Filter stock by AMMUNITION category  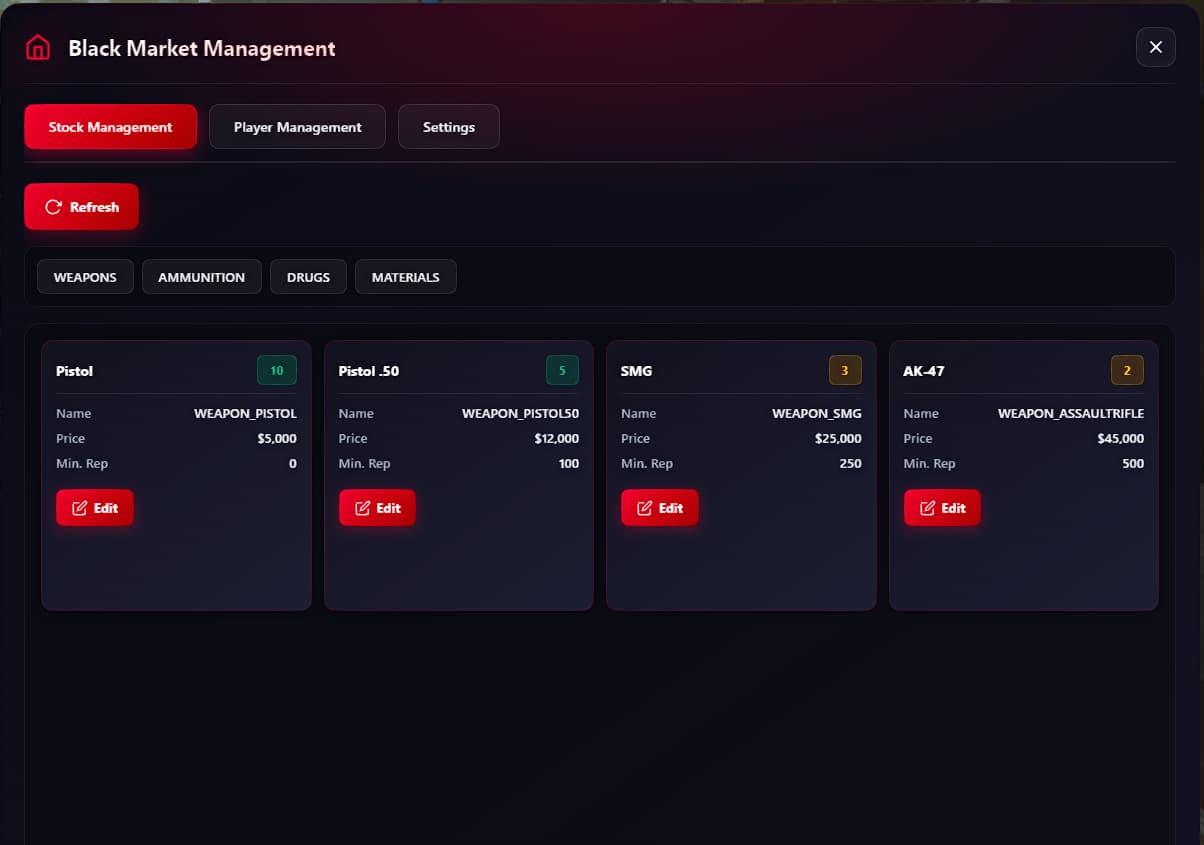[201, 277]
